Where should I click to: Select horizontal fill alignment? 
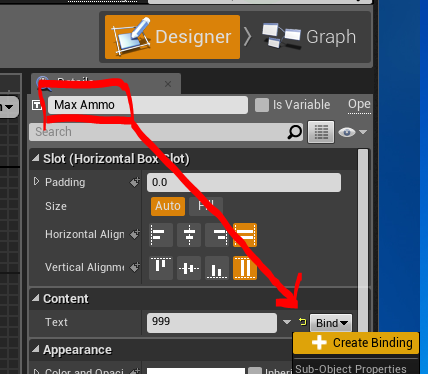coord(245,235)
